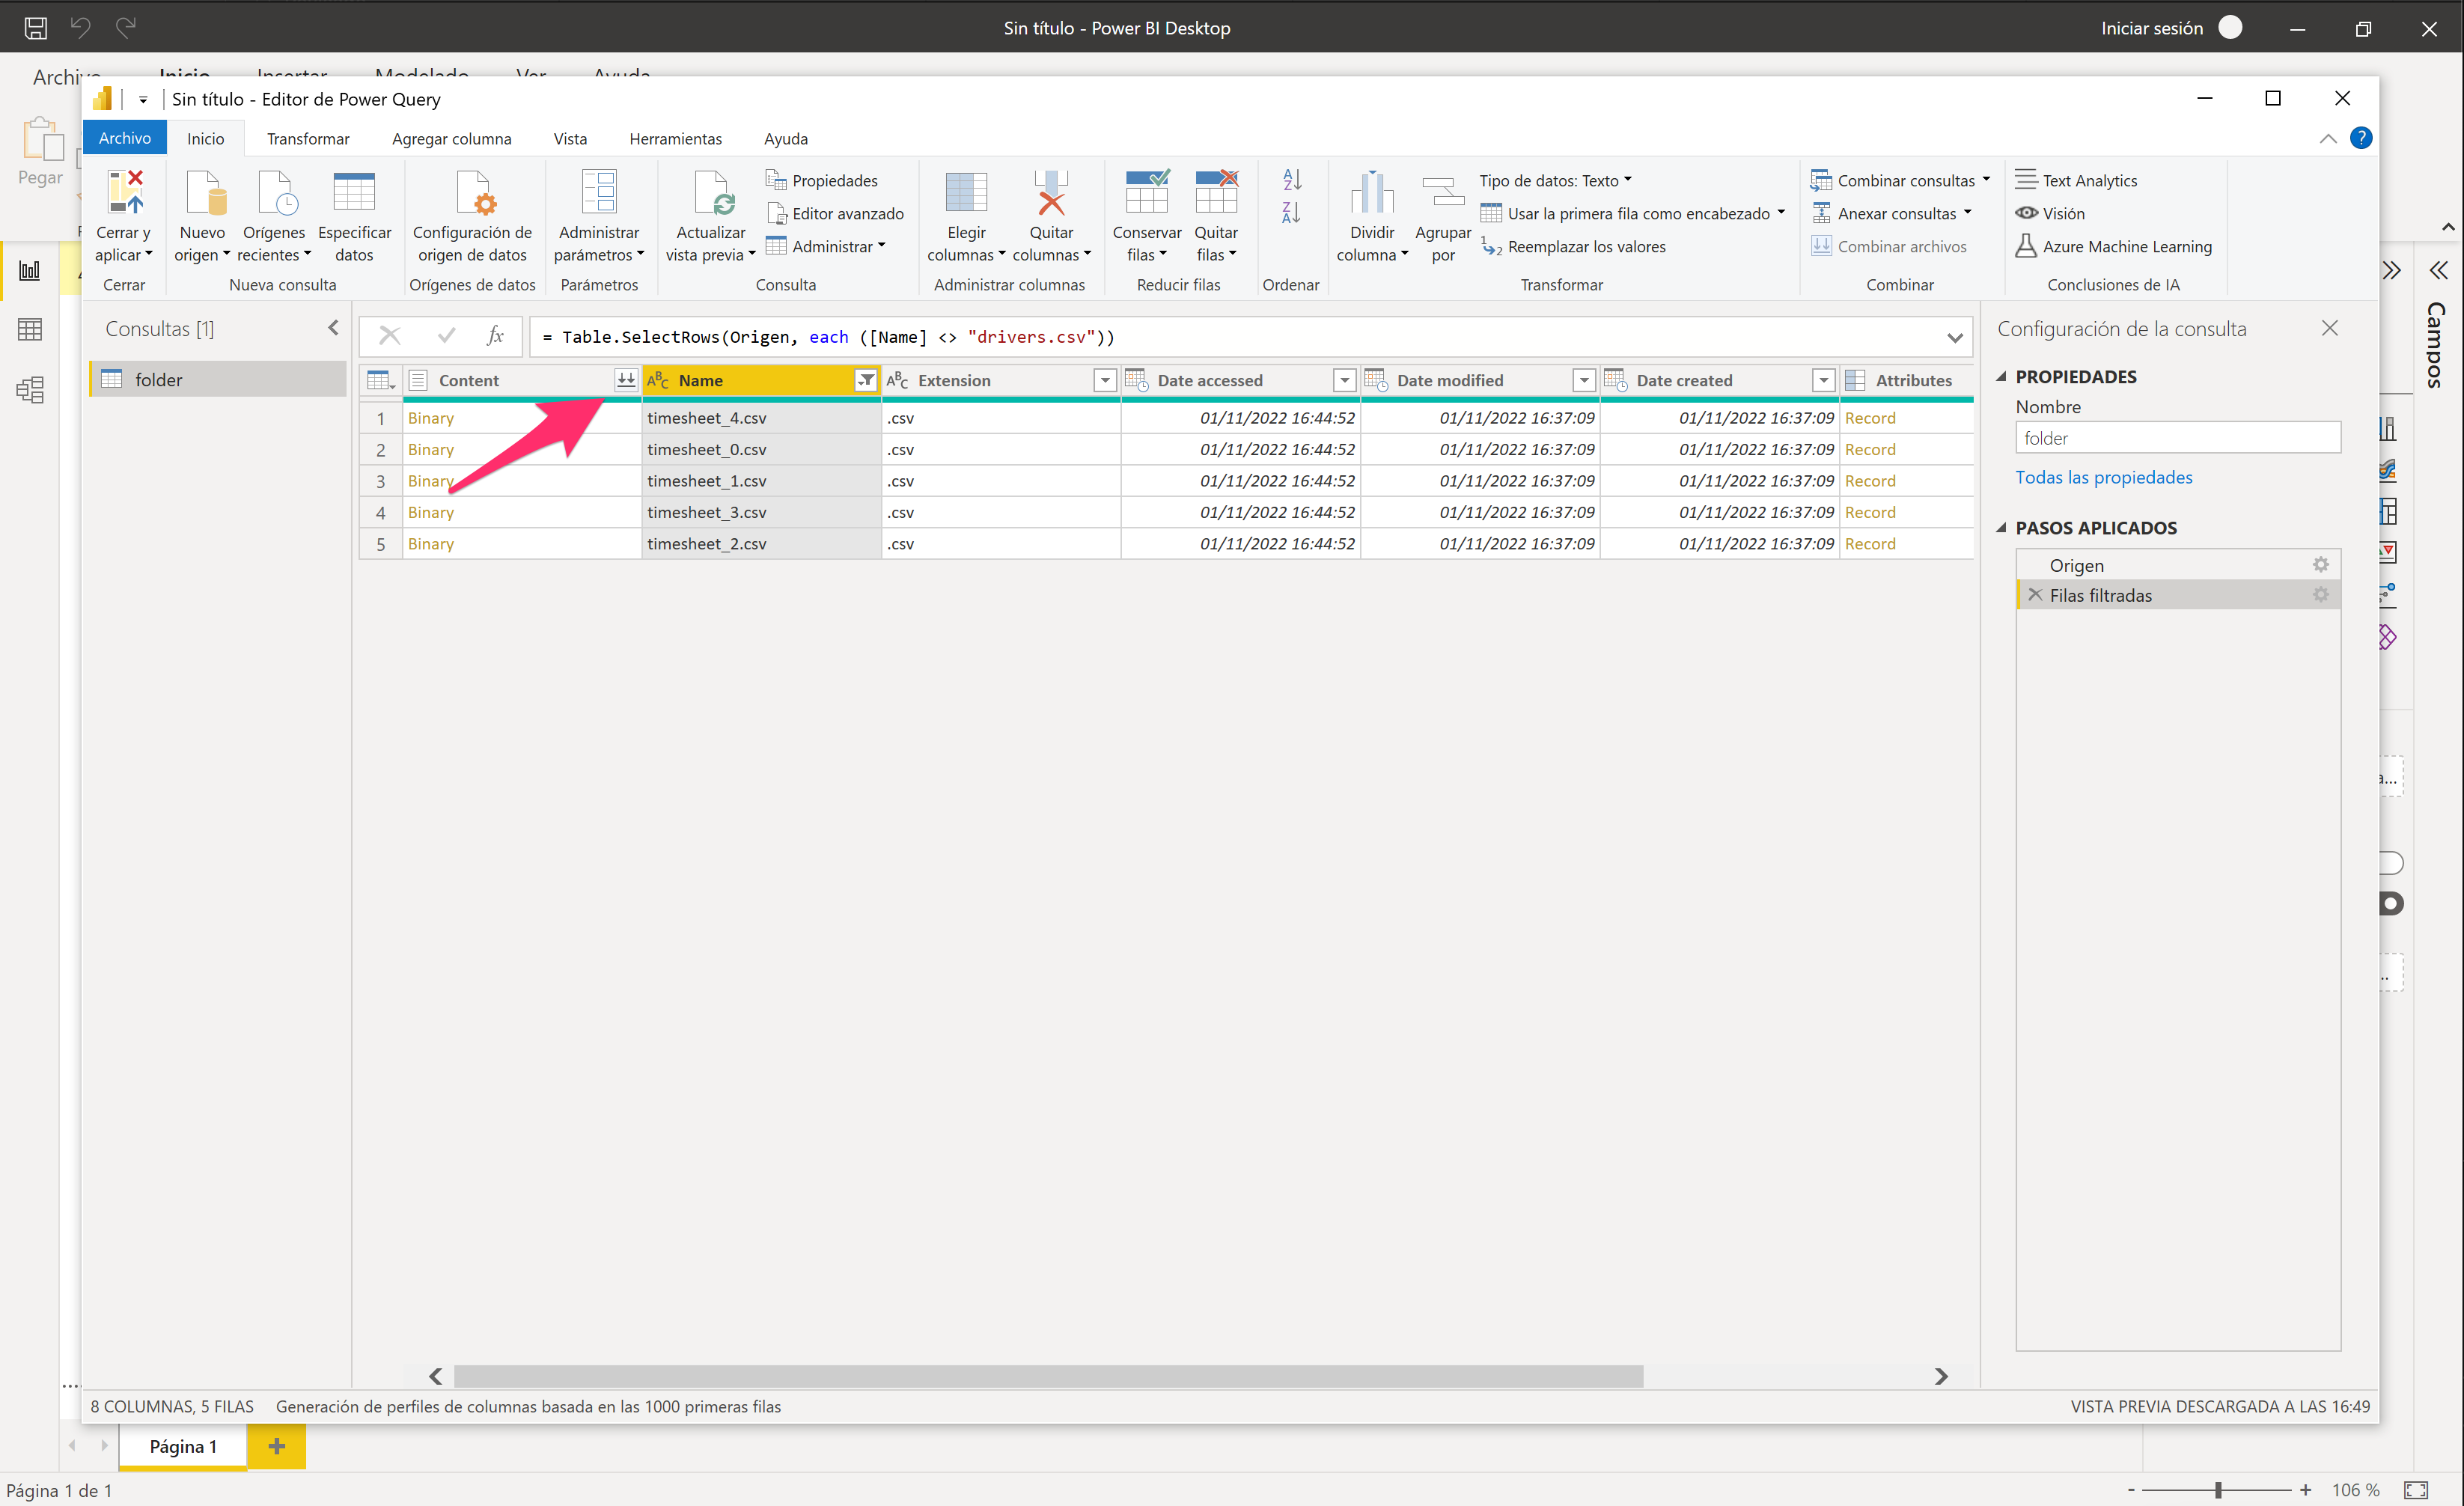2464x1506 pixels.
Task: Open the Date created filter dropdown
Action: click(1824, 380)
